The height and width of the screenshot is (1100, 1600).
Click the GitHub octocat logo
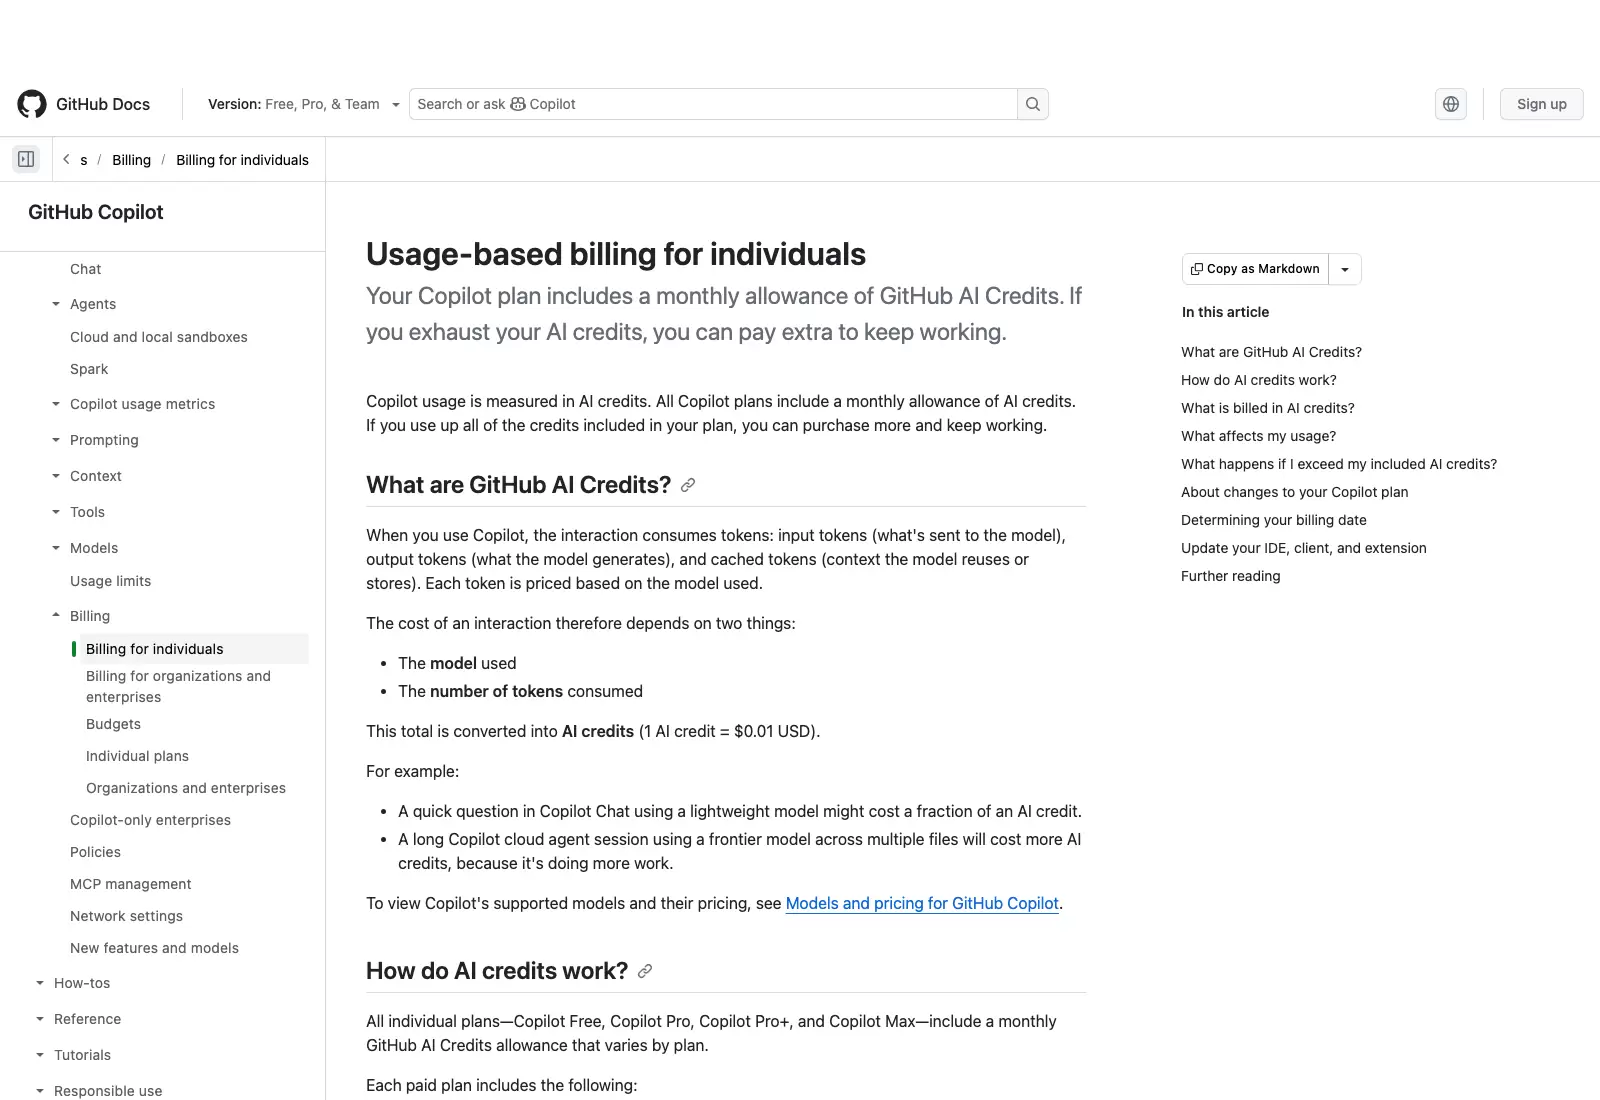[x=32, y=104]
